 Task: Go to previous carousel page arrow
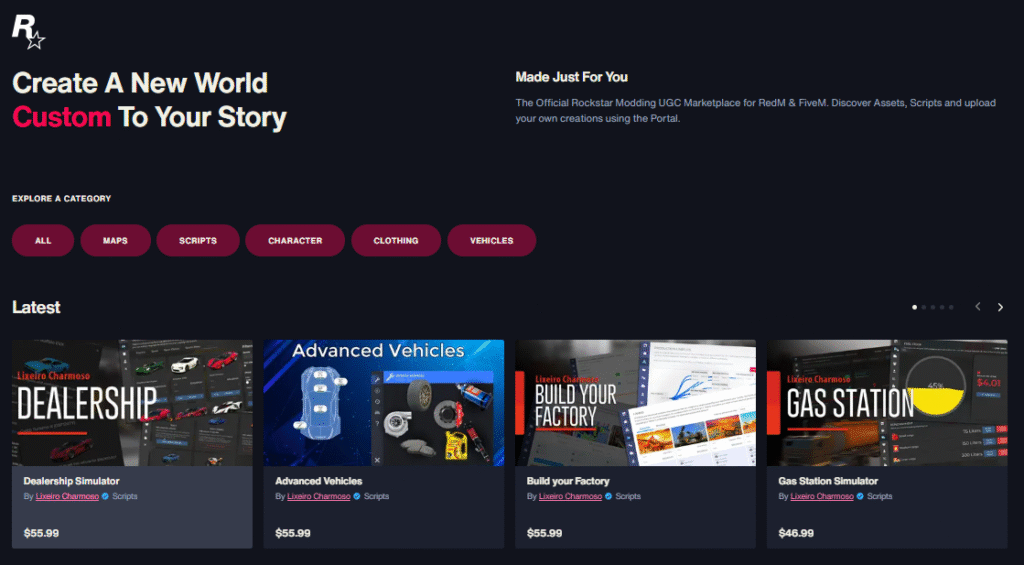(978, 307)
